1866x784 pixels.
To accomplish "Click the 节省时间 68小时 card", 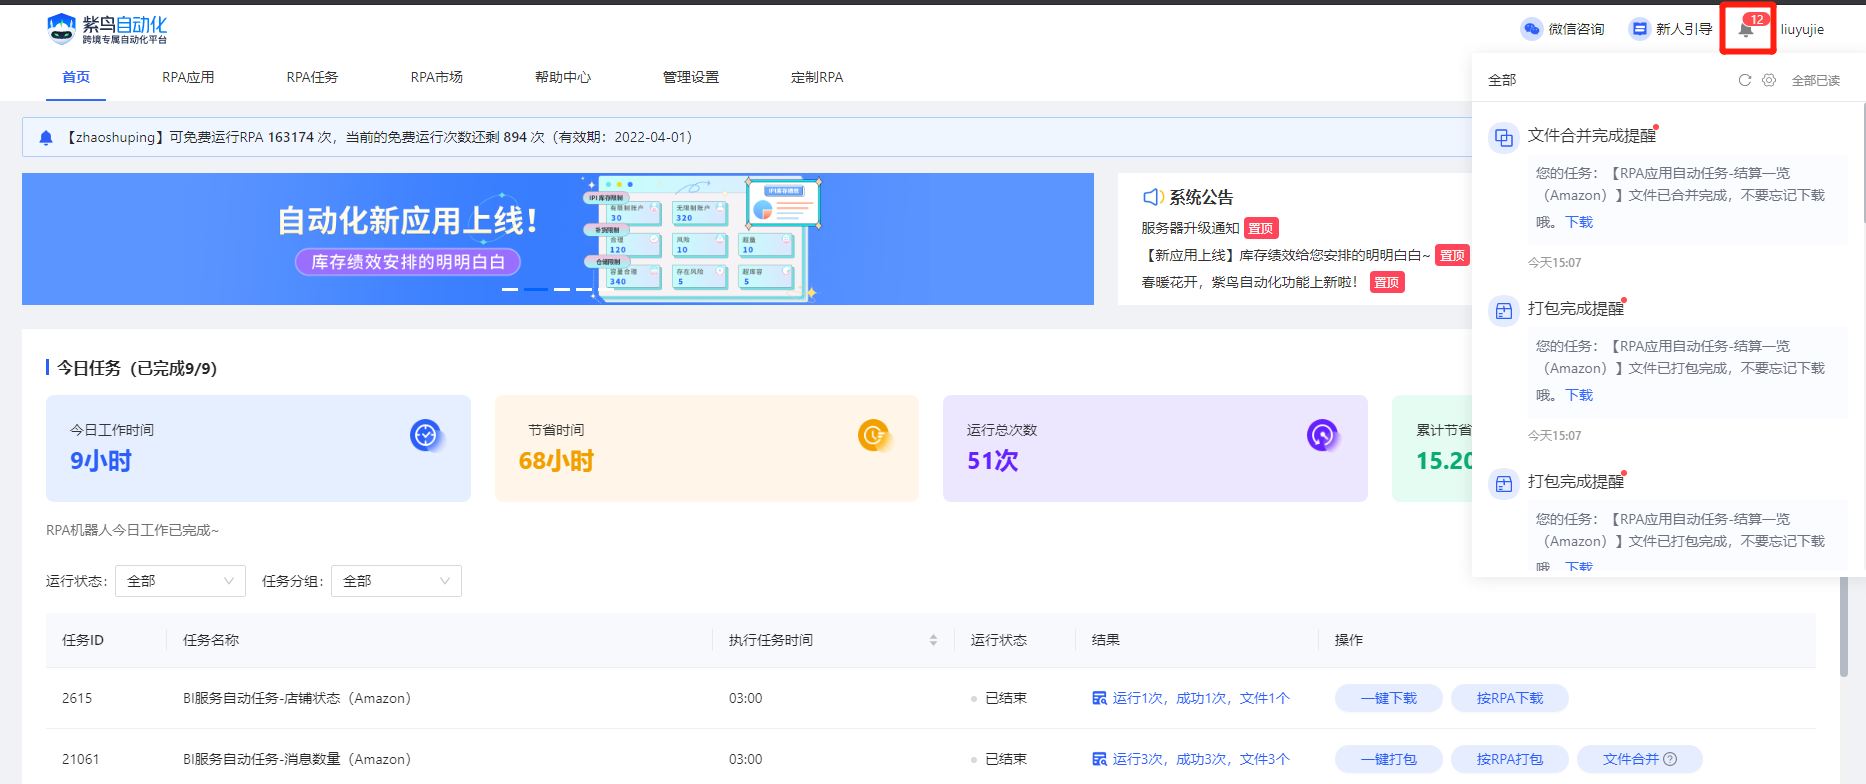I will [707, 448].
